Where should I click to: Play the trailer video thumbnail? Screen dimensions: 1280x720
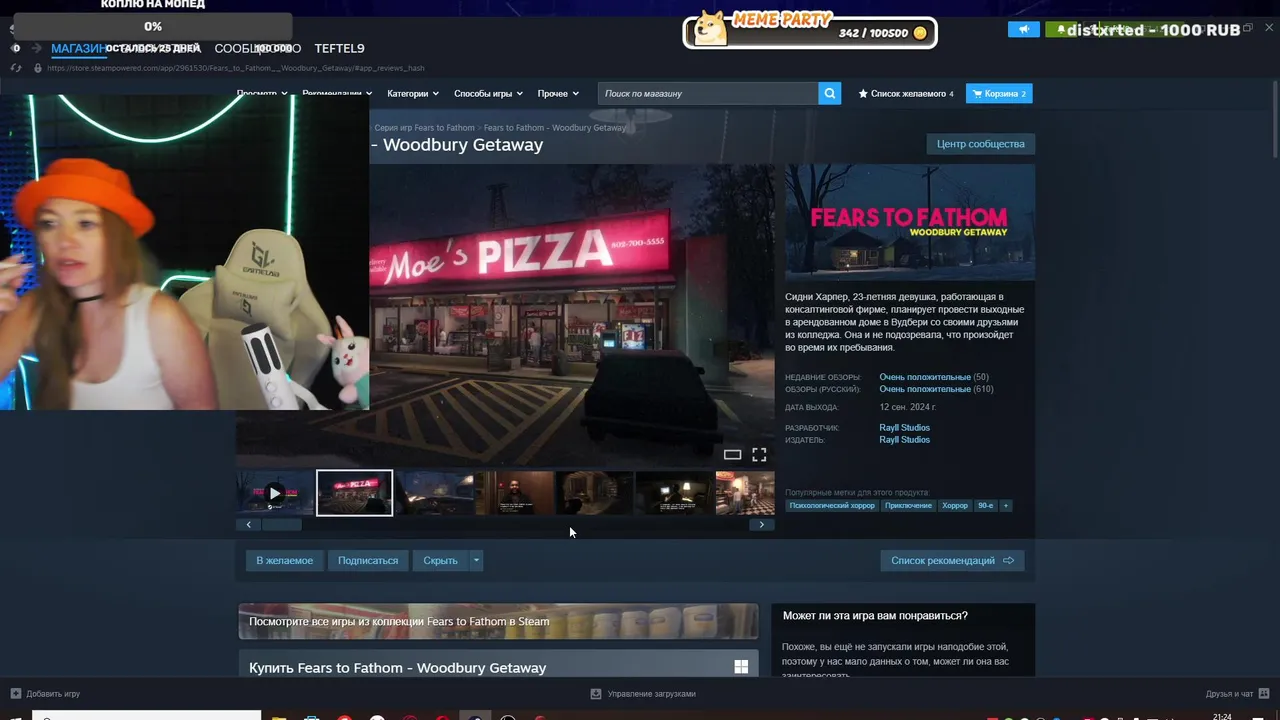(274, 493)
